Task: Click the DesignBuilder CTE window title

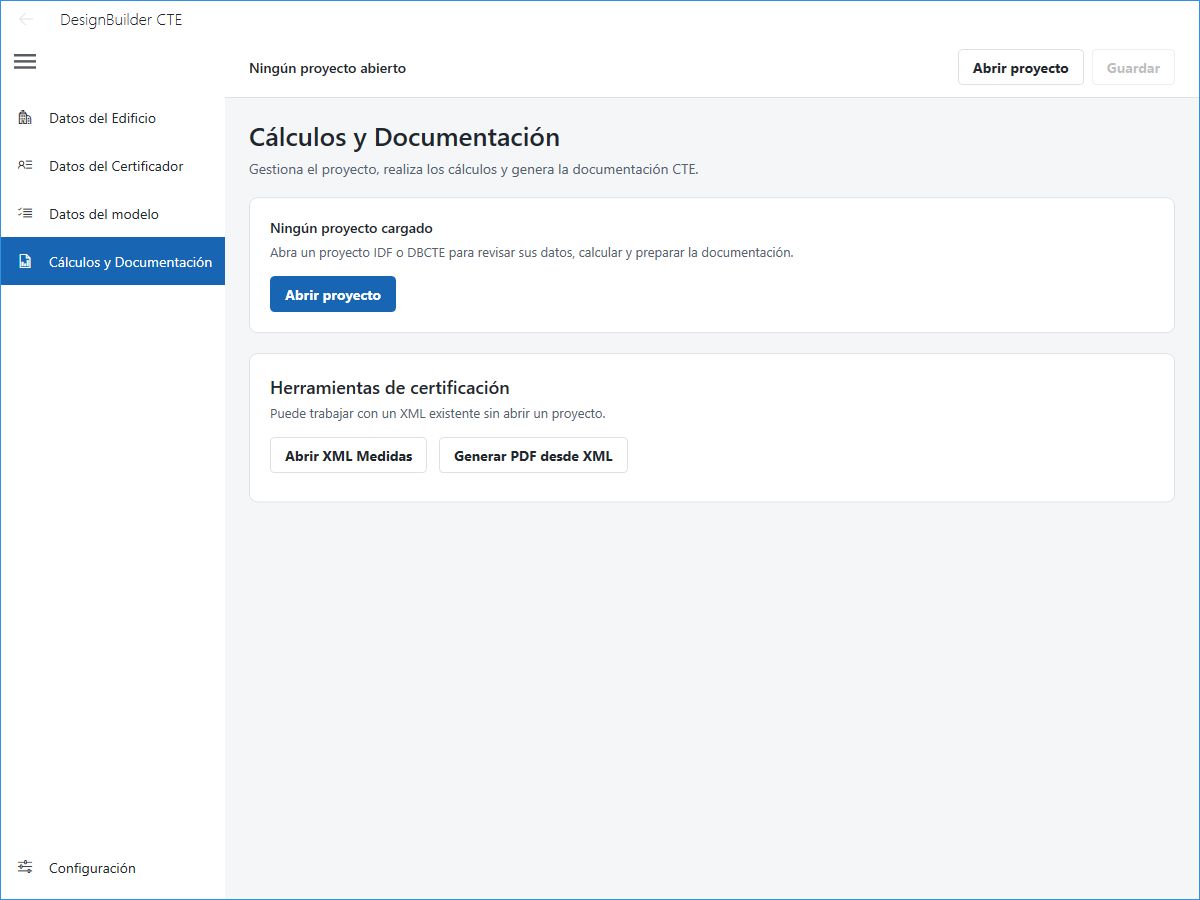Action: [121, 19]
